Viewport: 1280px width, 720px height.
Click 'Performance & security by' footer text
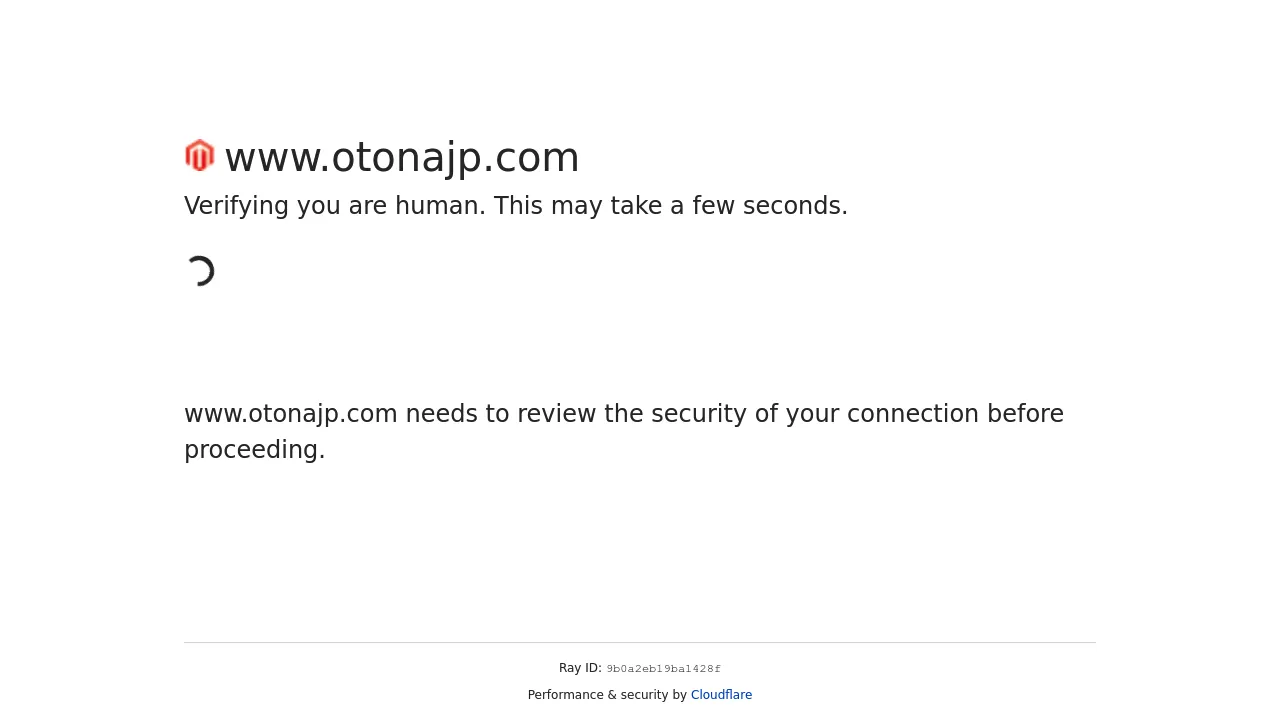click(x=607, y=695)
